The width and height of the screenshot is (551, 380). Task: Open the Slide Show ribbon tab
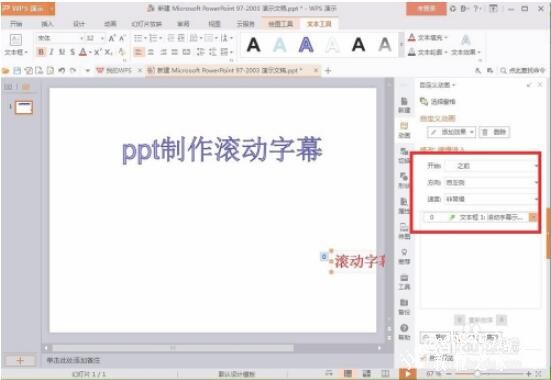tap(147, 24)
